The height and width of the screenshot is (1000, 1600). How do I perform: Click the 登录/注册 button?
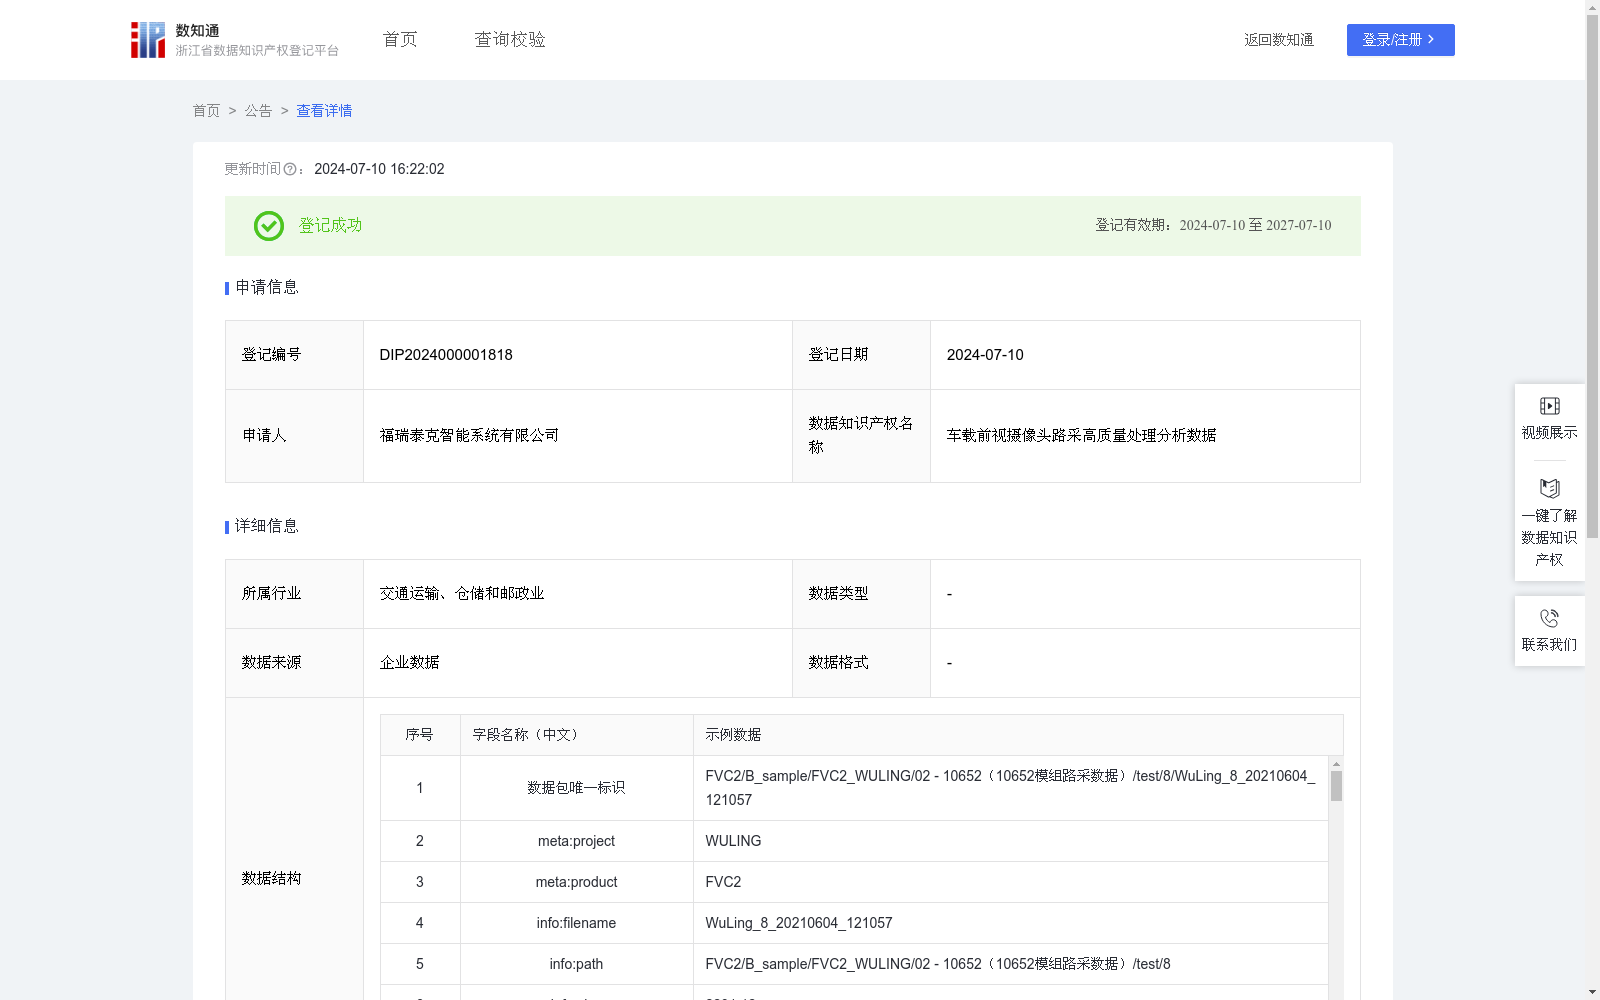[x=1400, y=40]
